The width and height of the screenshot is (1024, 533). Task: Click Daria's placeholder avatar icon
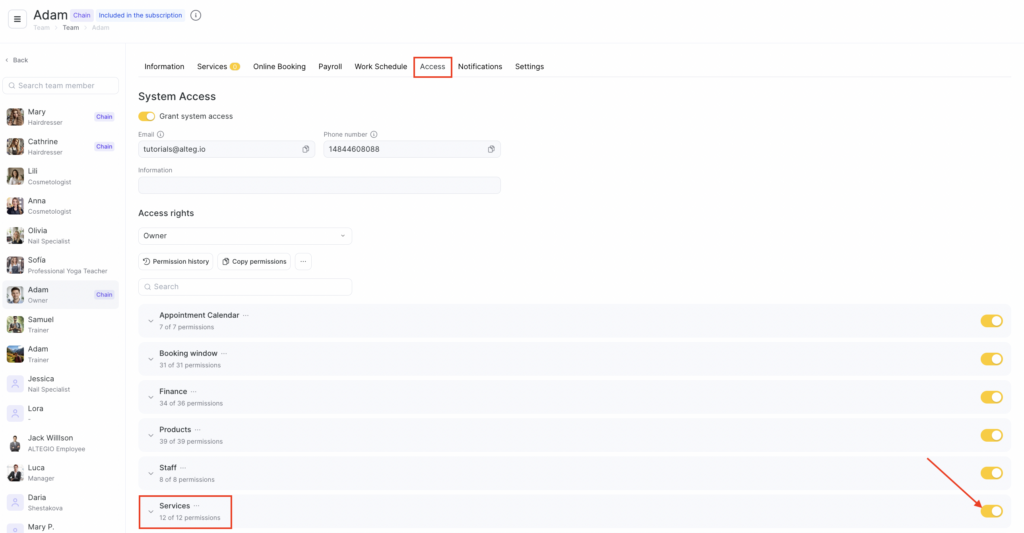(x=15, y=502)
